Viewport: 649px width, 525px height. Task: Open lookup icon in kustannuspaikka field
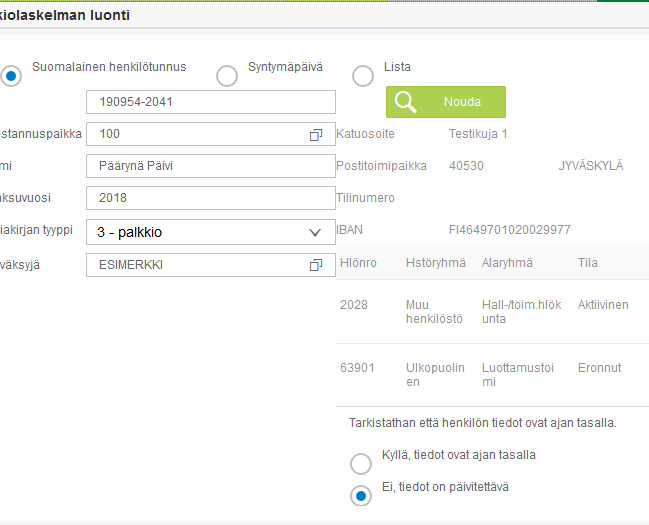click(316, 135)
